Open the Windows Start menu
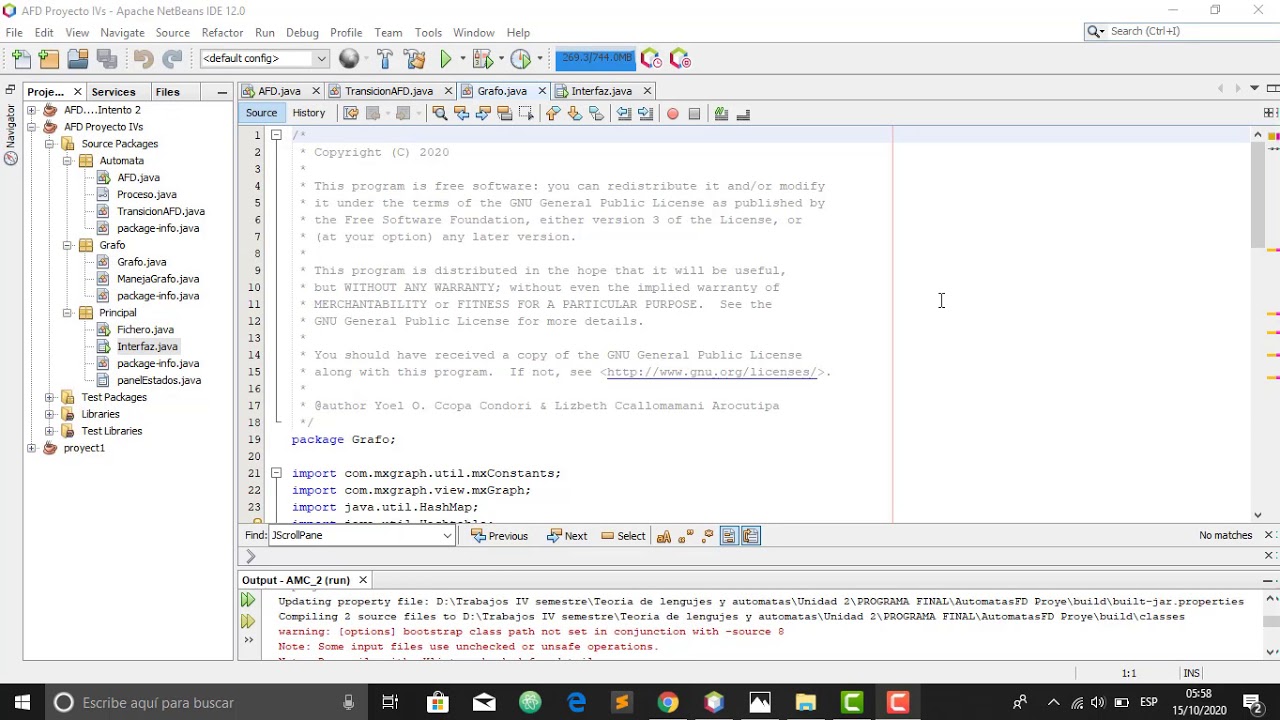This screenshot has width=1280, height=720. [x=22, y=702]
